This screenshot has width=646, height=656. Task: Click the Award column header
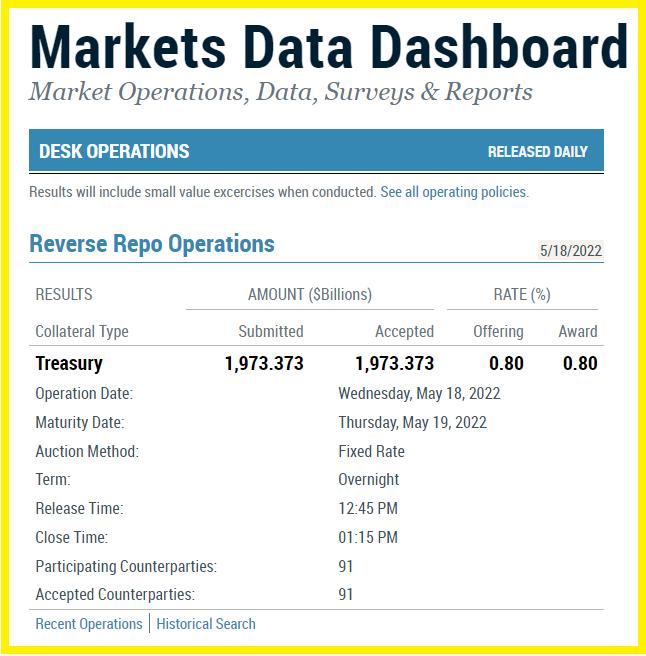(578, 331)
